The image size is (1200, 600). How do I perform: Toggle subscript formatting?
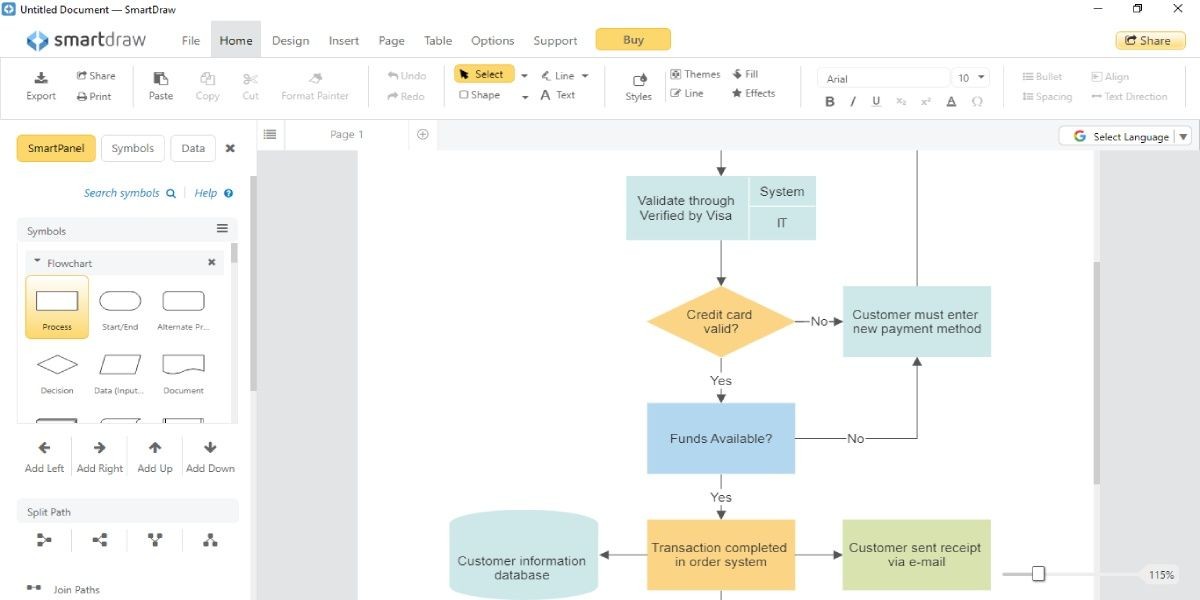pos(901,101)
